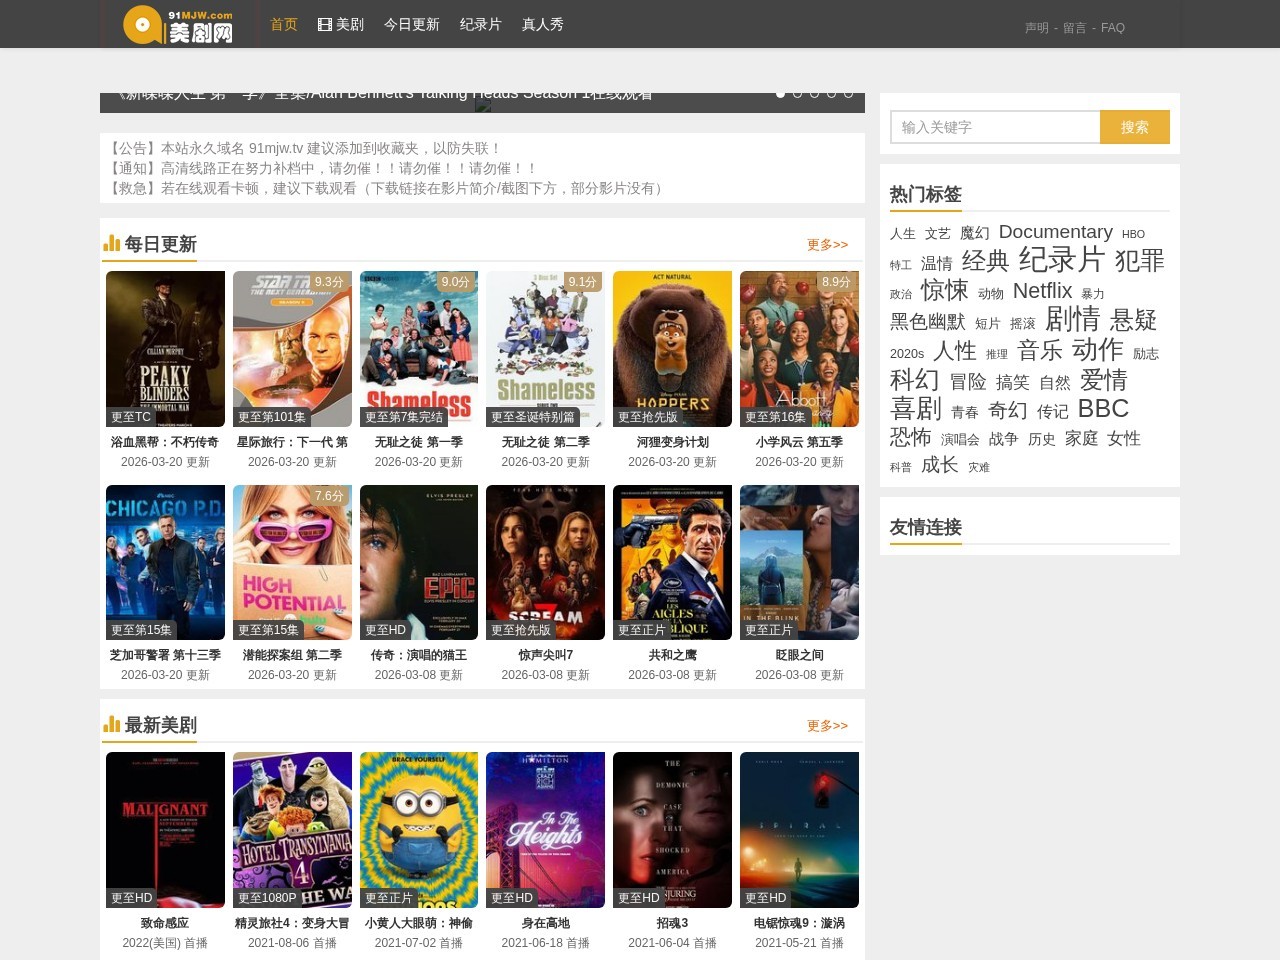Open the Star Trek Next Generation poster
Viewport: 1280px width, 960px height.
[292, 349]
